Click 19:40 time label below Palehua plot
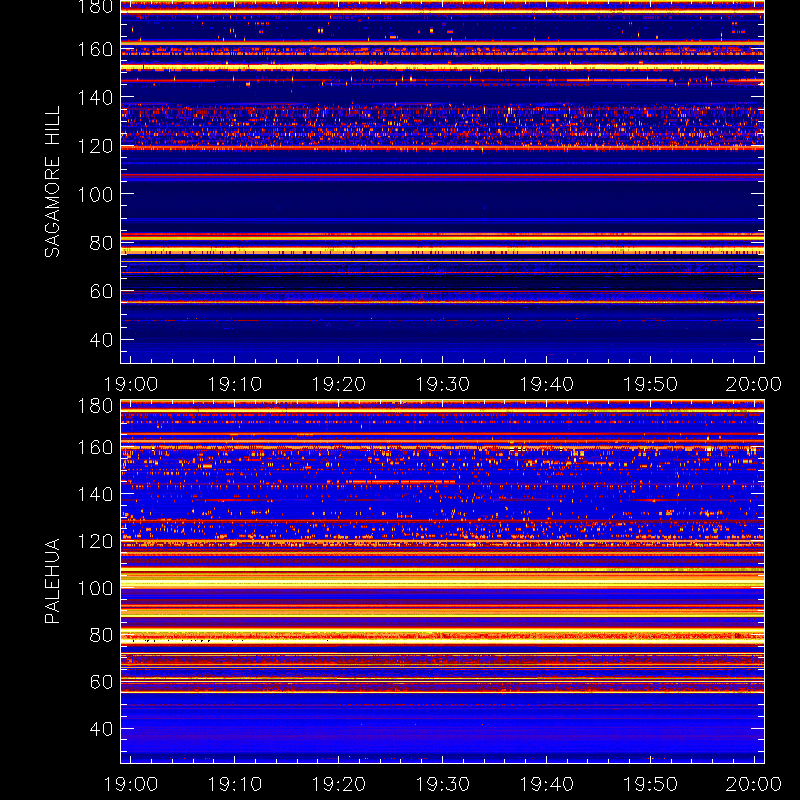The image size is (800, 800). tap(546, 784)
